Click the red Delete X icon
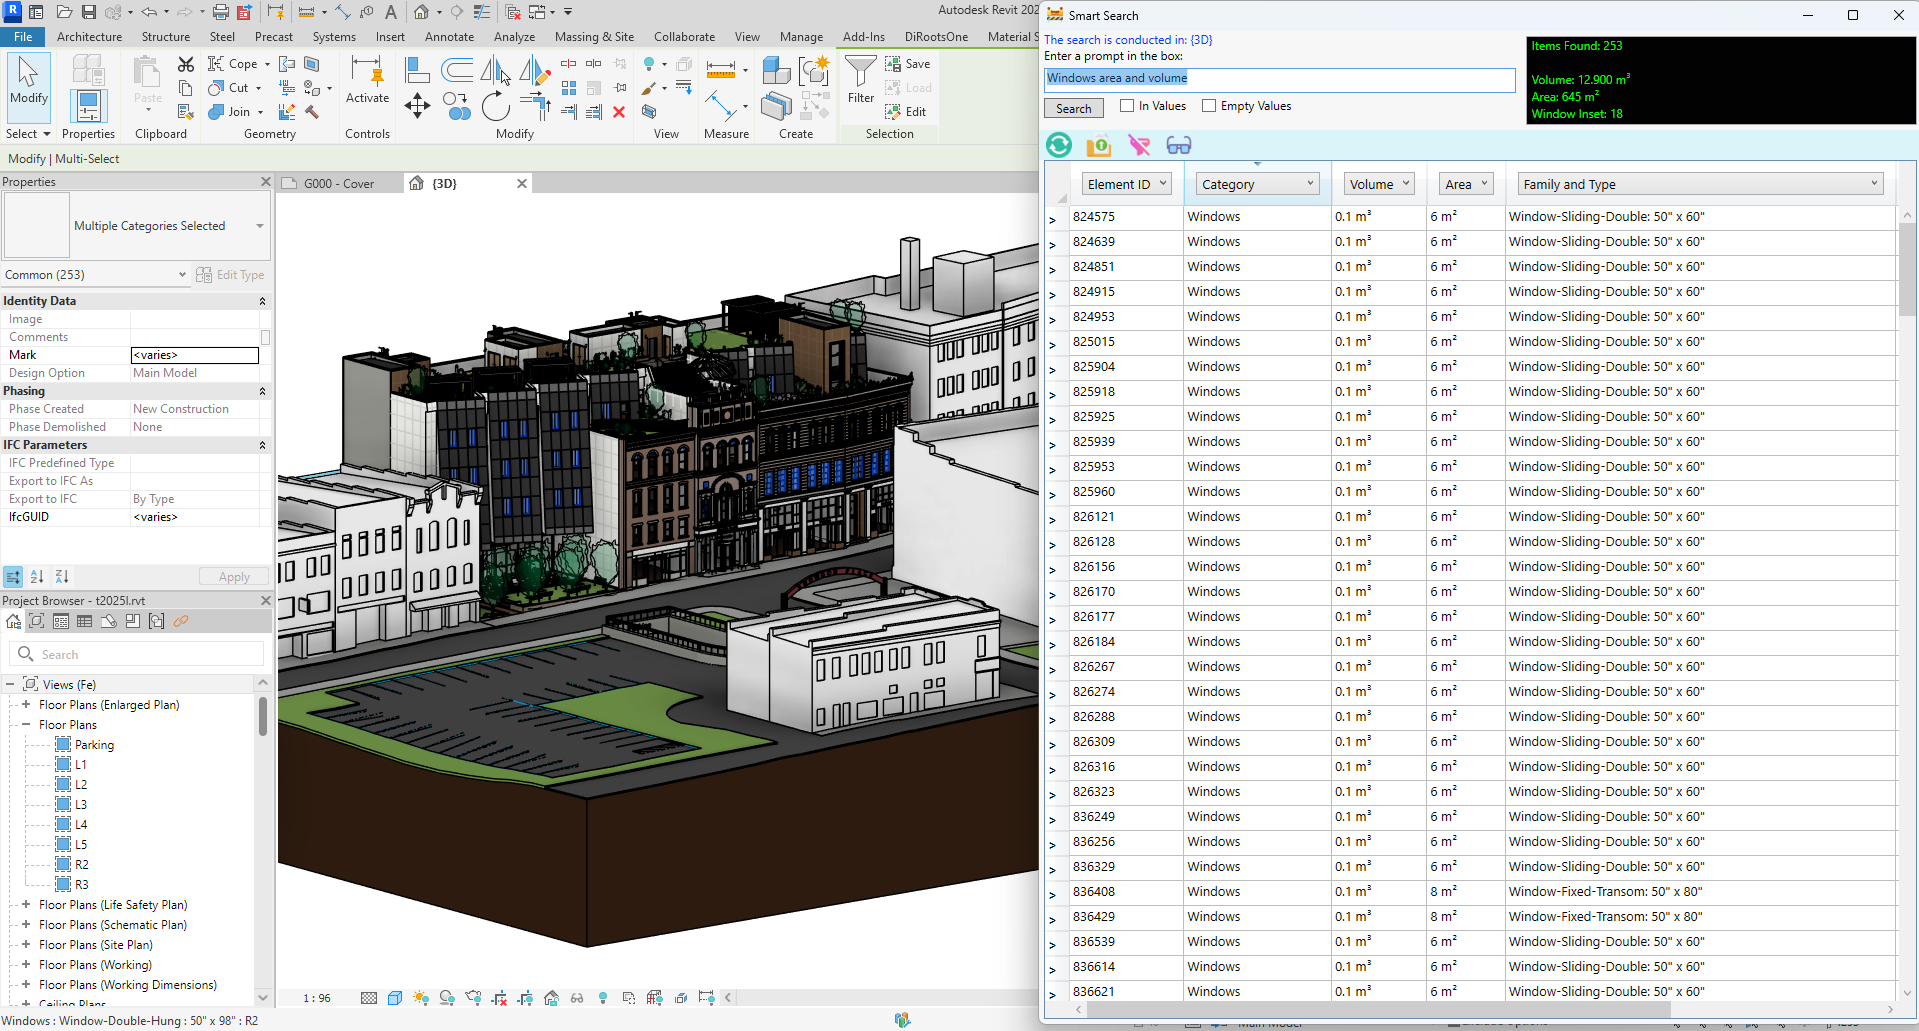The width and height of the screenshot is (1919, 1031). point(619,112)
